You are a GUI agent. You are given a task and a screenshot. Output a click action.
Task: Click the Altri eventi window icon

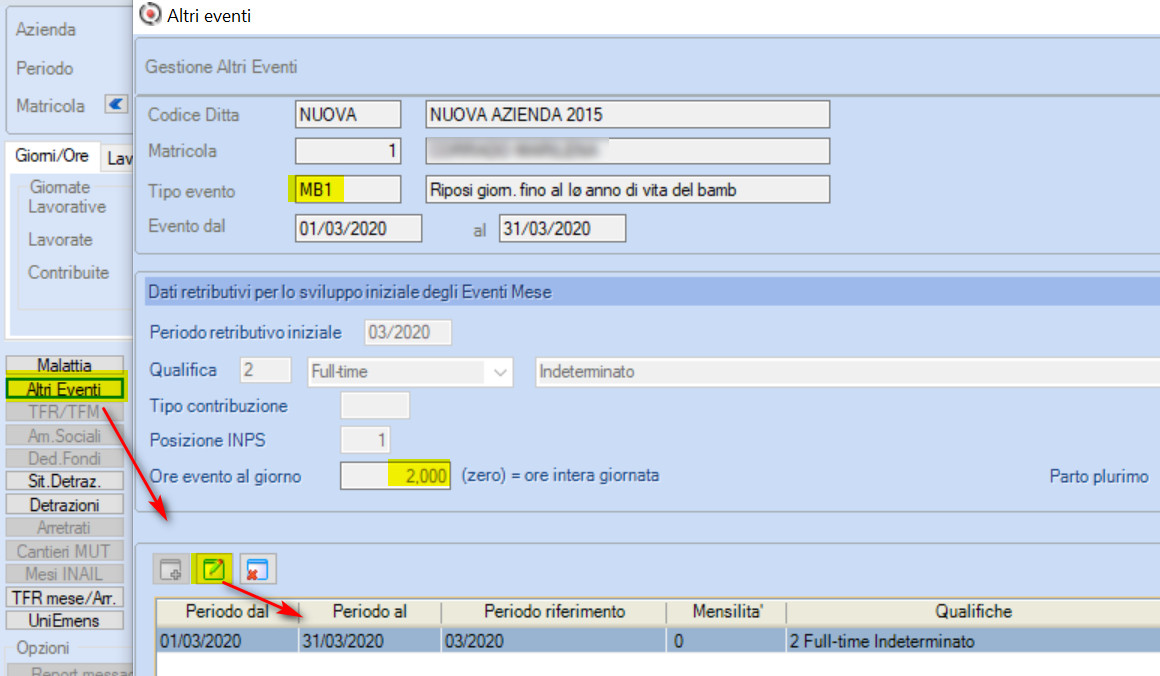pyautogui.click(x=150, y=14)
